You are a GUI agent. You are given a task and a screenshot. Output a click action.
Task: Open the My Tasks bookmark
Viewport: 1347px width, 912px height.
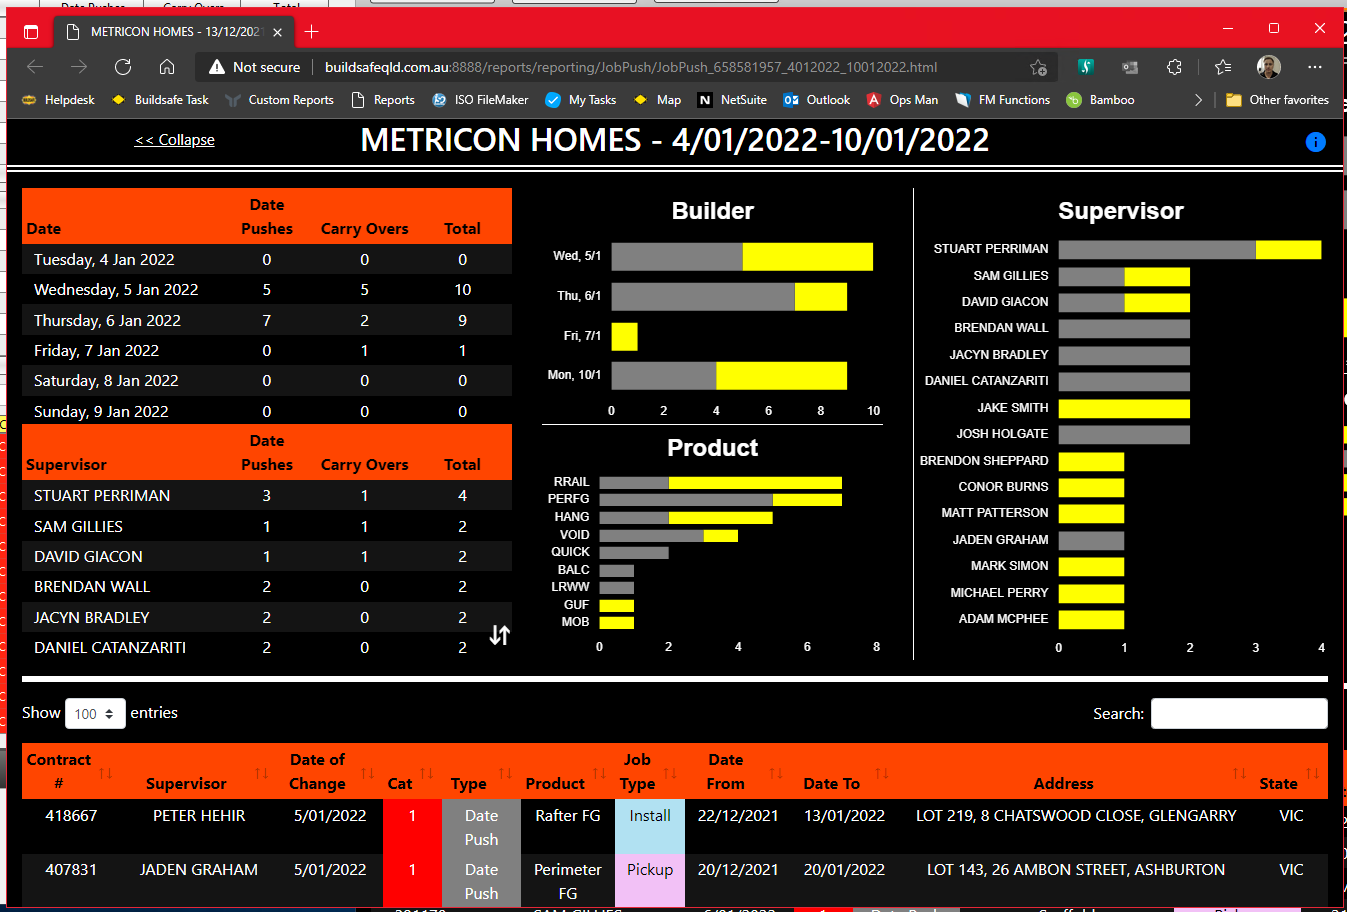(x=581, y=100)
